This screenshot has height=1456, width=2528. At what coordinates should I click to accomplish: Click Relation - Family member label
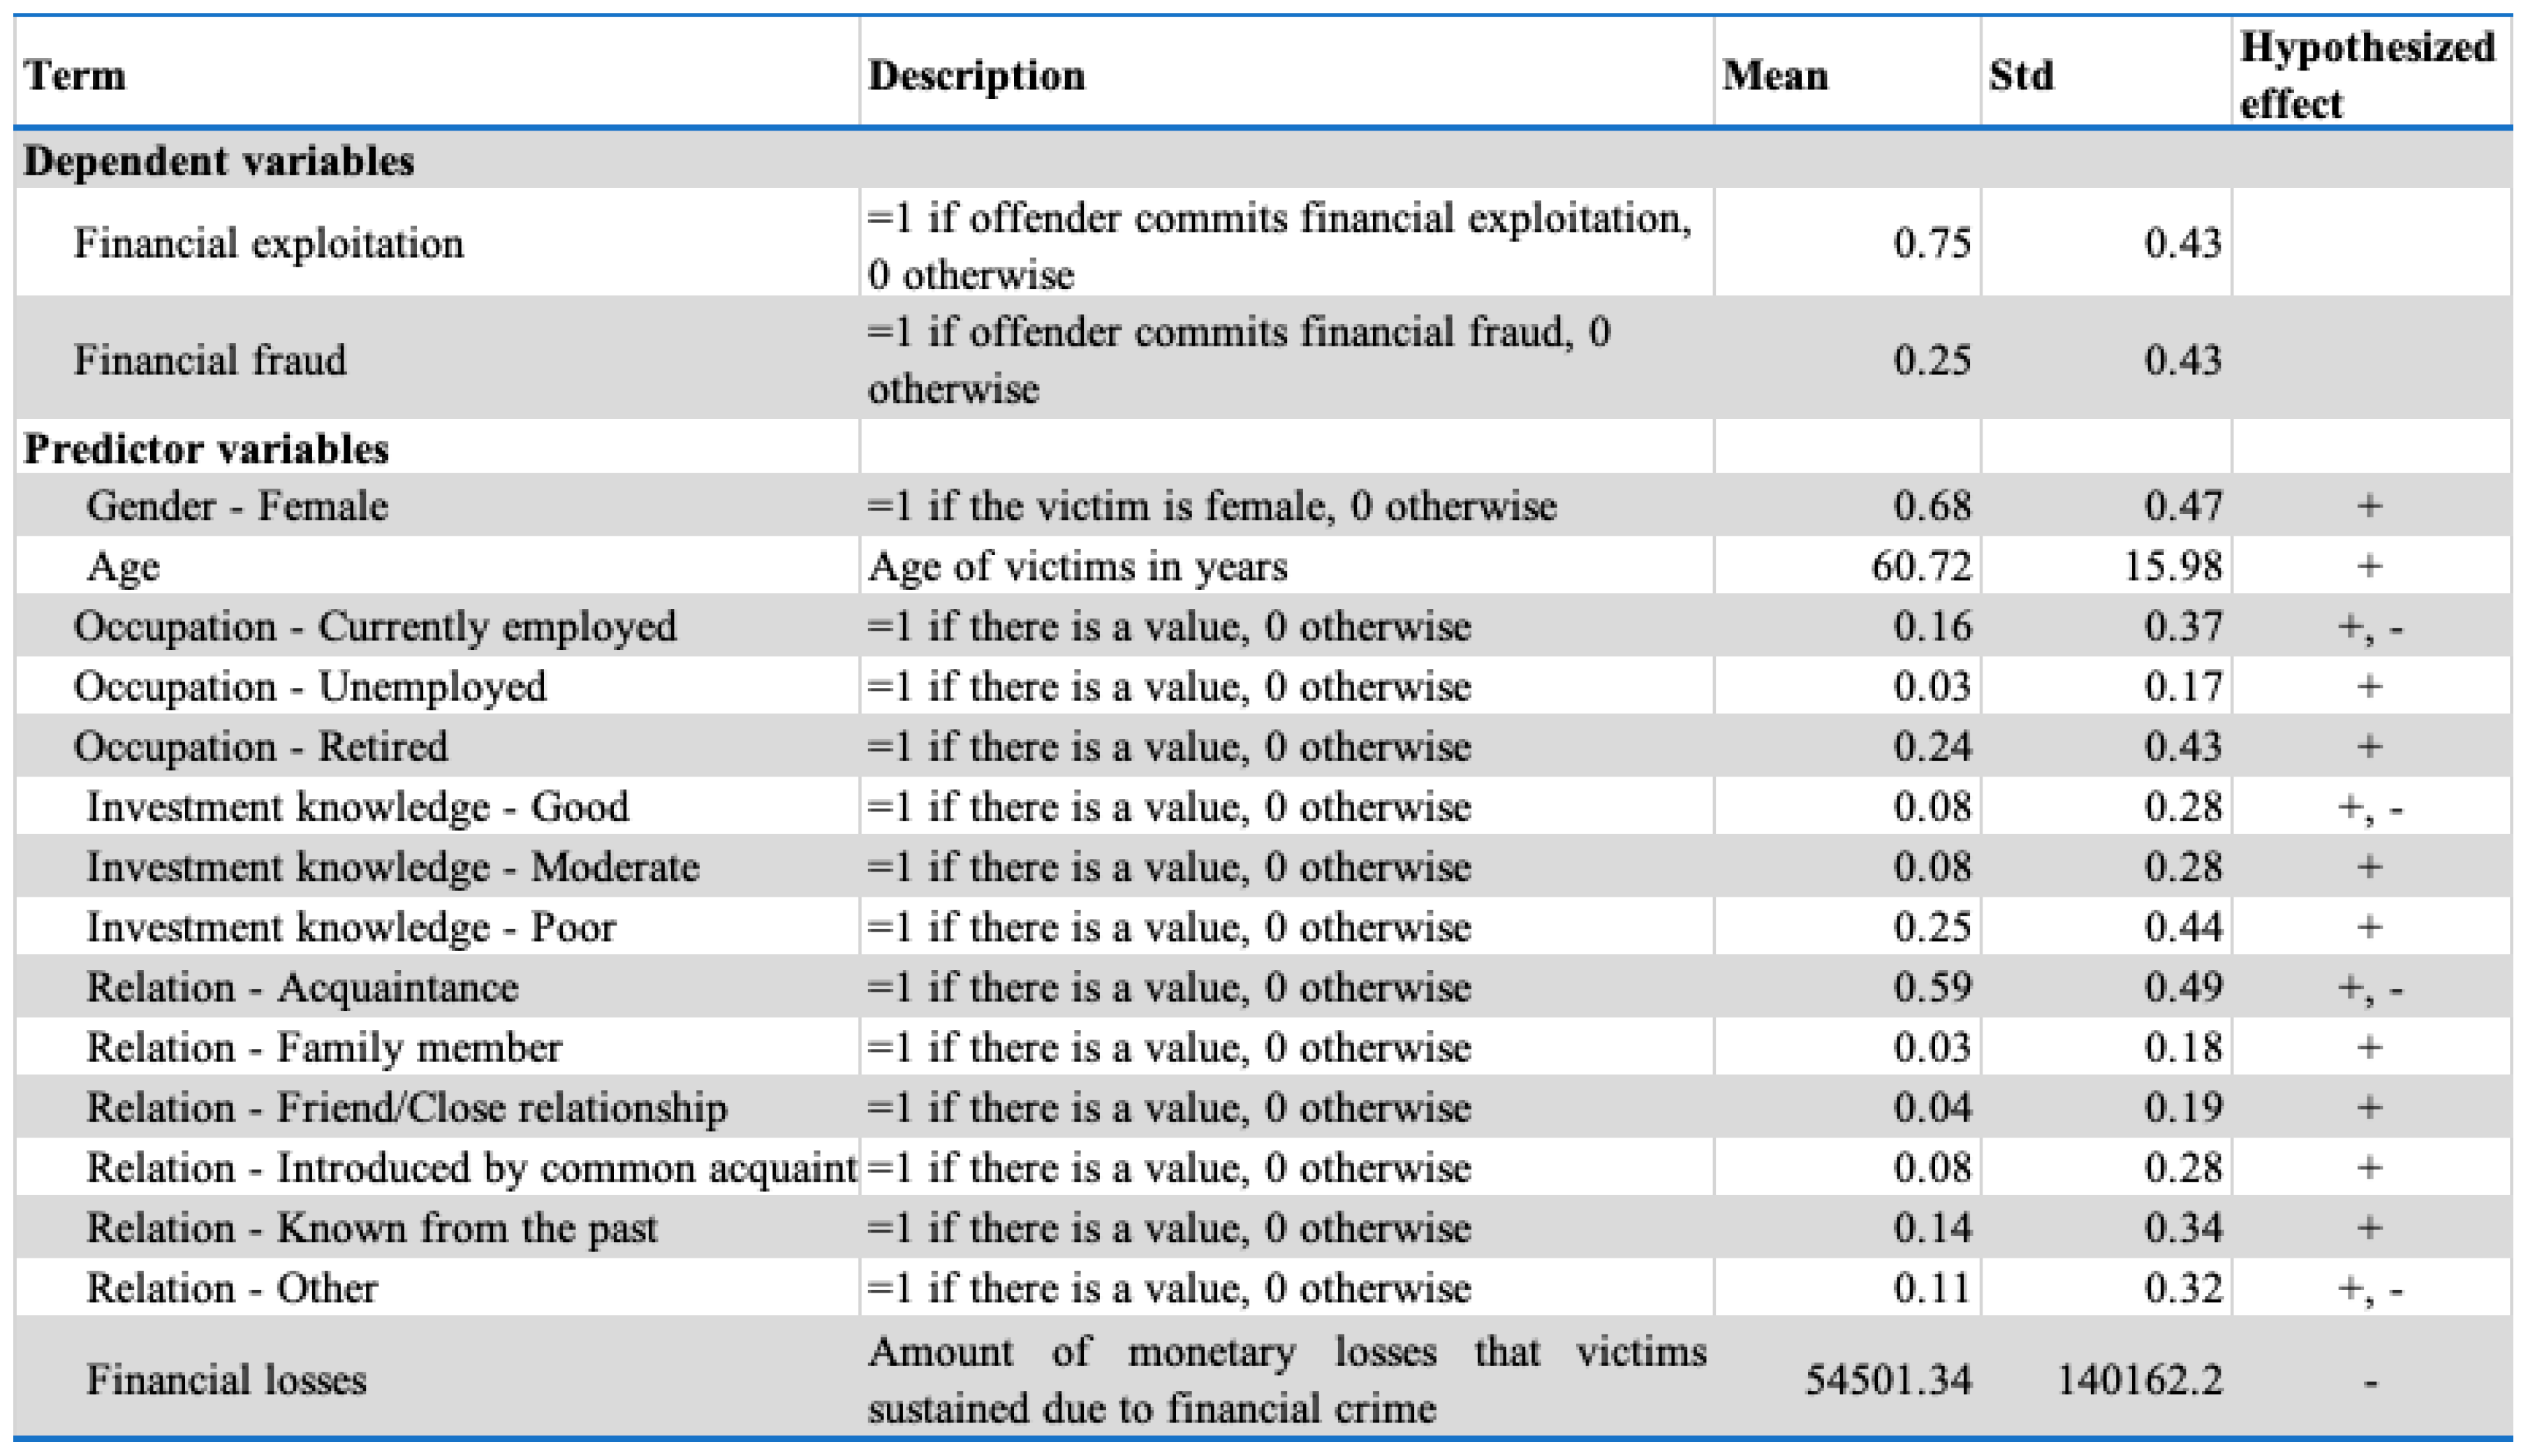324,1048
